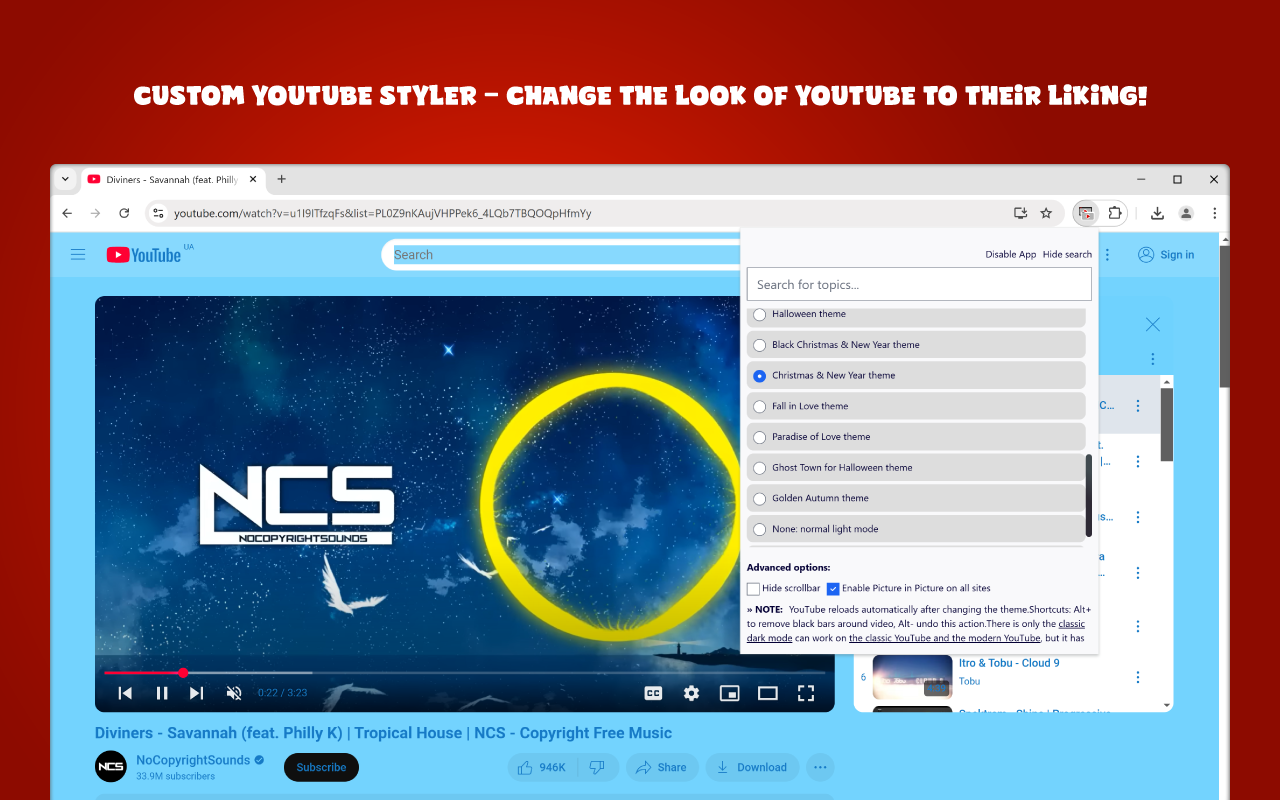Open the Custom YouTube Styler extension icon
This screenshot has width=1280, height=800.
[x=1085, y=213]
